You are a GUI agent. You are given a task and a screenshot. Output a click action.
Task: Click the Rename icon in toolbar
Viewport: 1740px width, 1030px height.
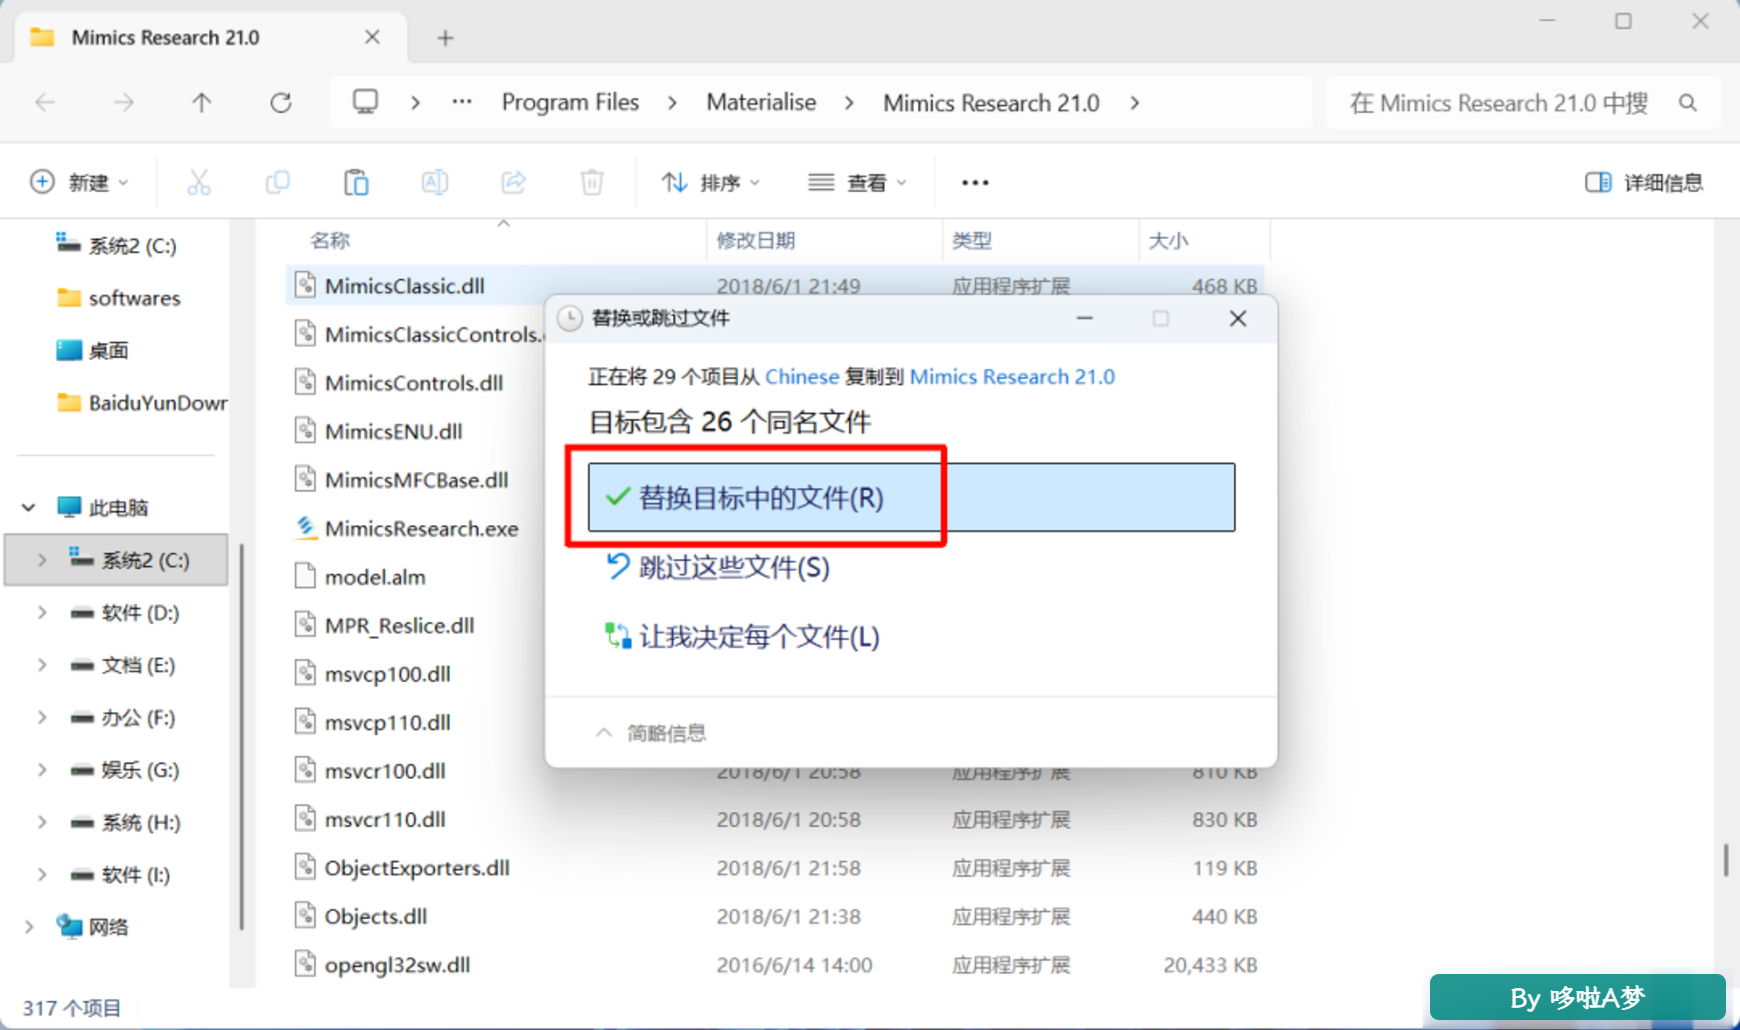tap(435, 182)
